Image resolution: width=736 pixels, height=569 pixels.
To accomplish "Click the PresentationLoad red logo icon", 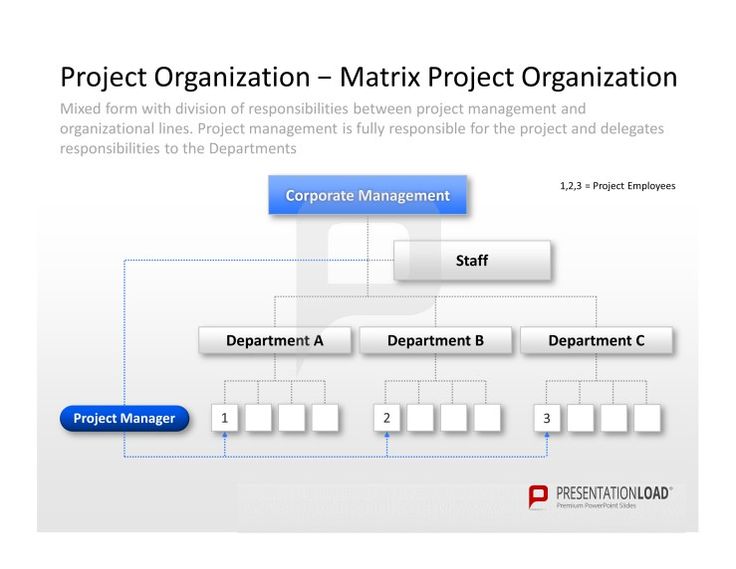I will [x=538, y=497].
